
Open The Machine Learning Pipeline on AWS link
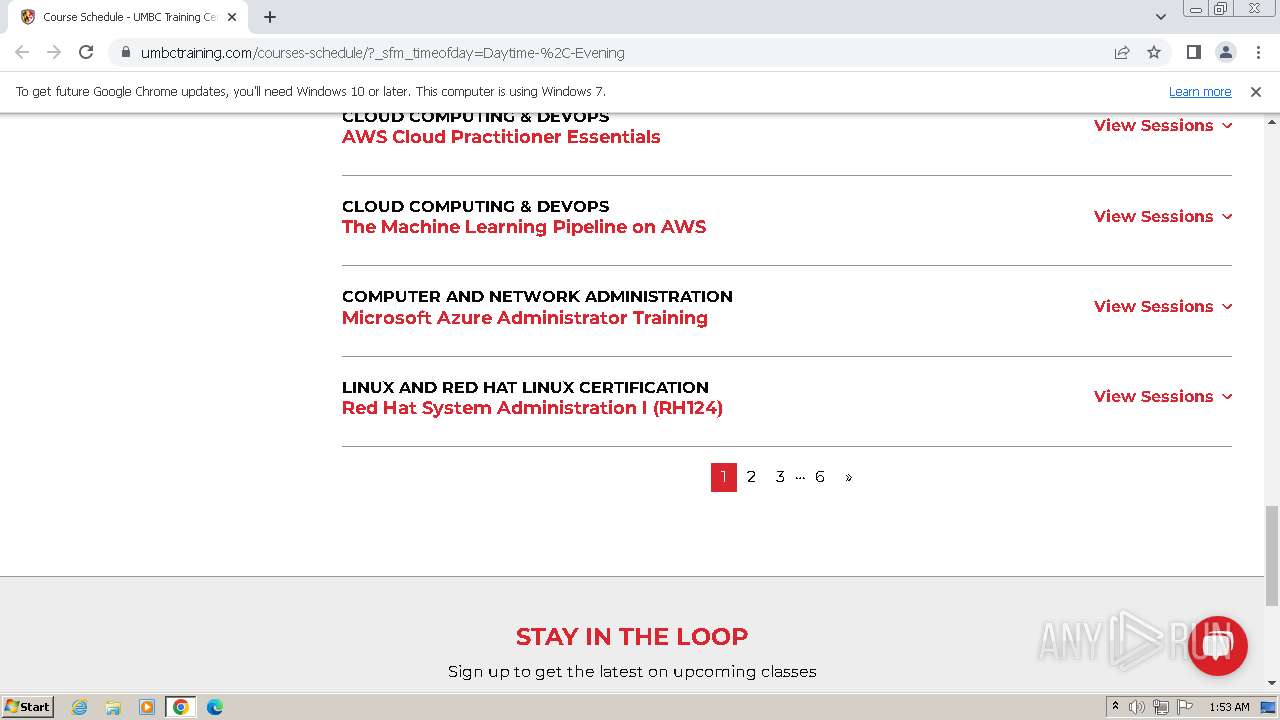tap(524, 227)
